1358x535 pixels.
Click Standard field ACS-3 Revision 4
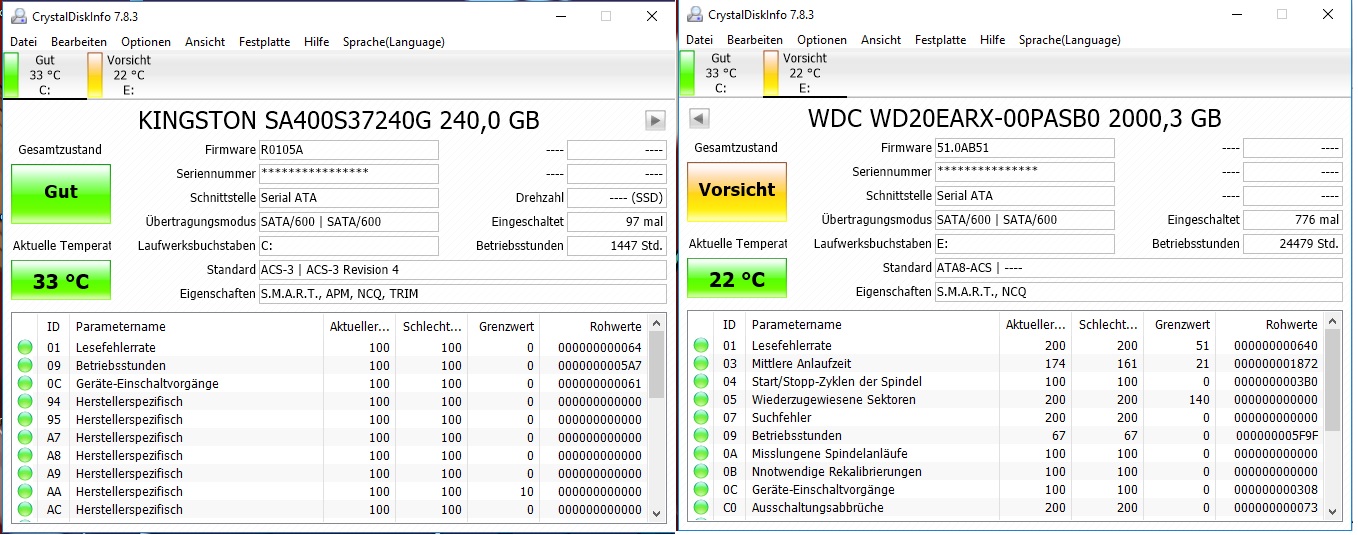coord(462,270)
